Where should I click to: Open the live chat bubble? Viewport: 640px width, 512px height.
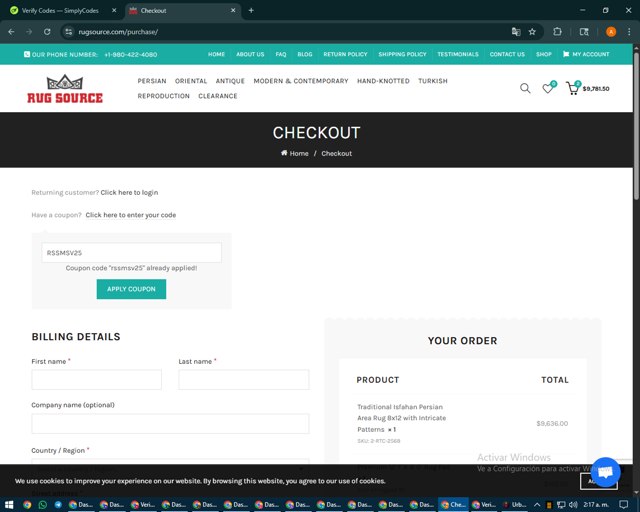(605, 472)
